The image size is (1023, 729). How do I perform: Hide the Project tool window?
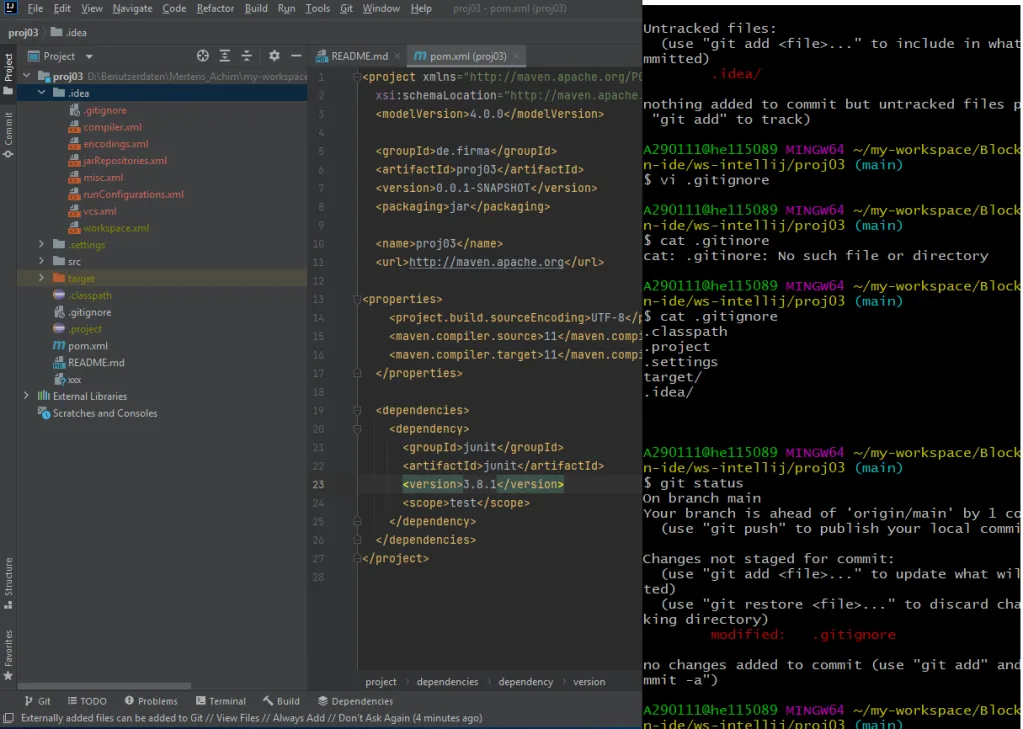(x=296, y=56)
